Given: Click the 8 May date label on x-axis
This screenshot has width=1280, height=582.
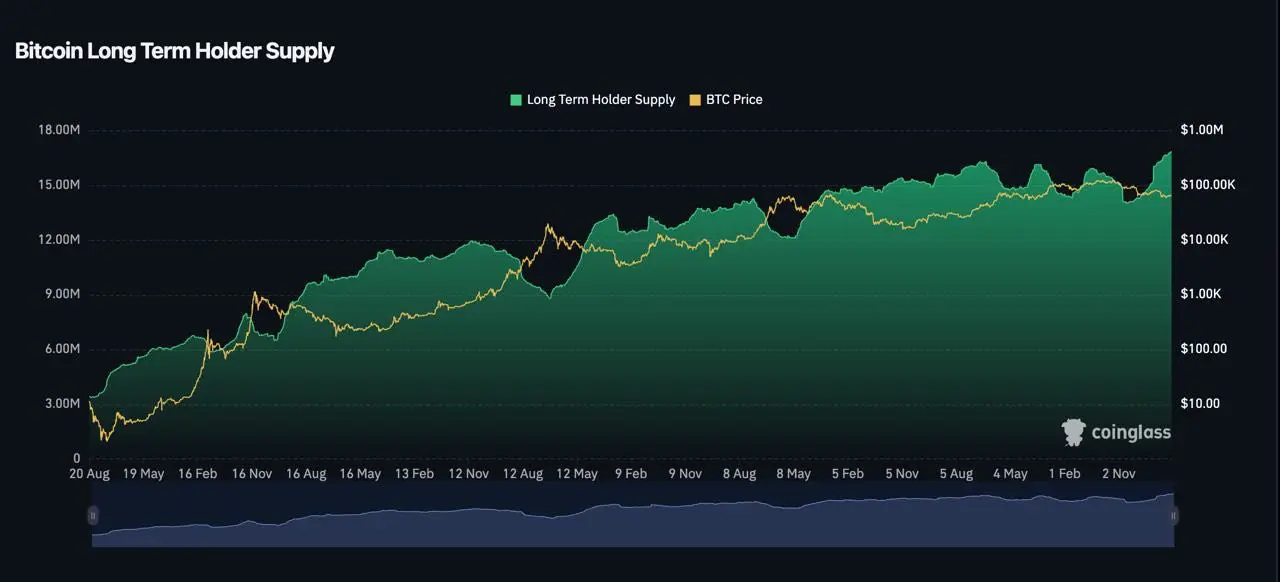Looking at the screenshot, I should [793, 474].
